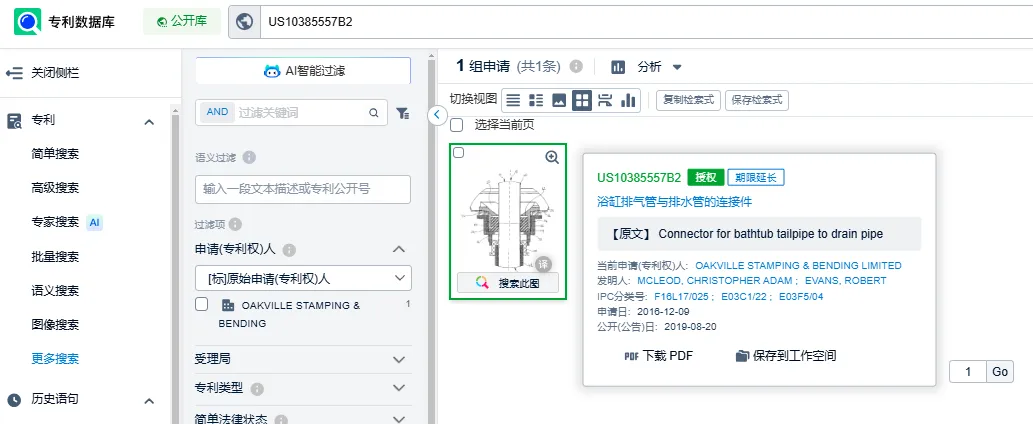Open the globe region selector icon

244,22
